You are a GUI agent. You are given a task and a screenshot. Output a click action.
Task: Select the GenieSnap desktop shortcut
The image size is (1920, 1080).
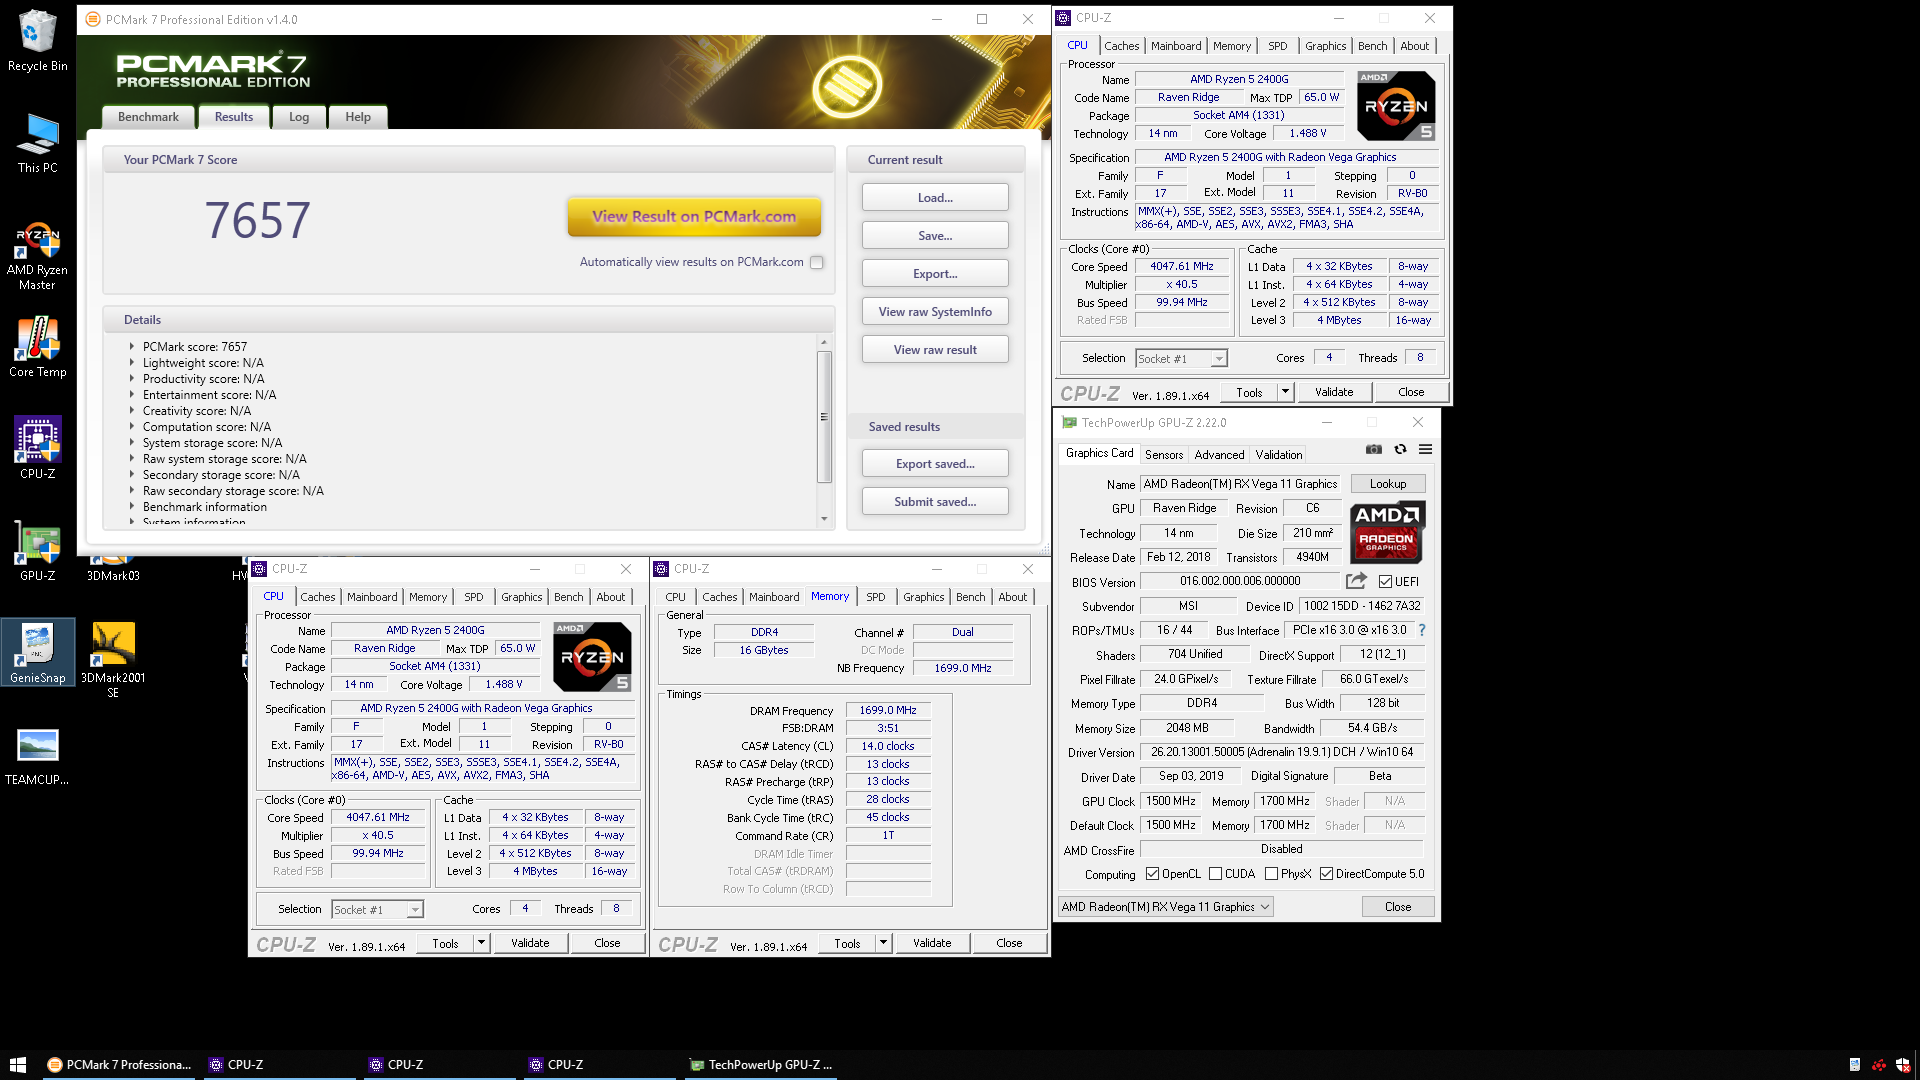click(37, 652)
